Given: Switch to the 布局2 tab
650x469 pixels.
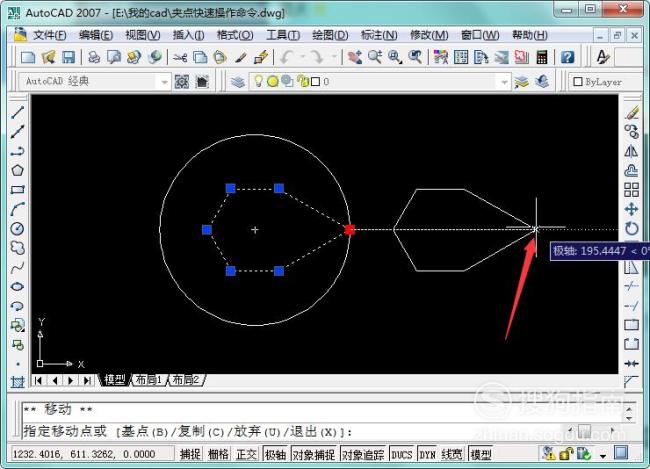Looking at the screenshot, I should (186, 379).
